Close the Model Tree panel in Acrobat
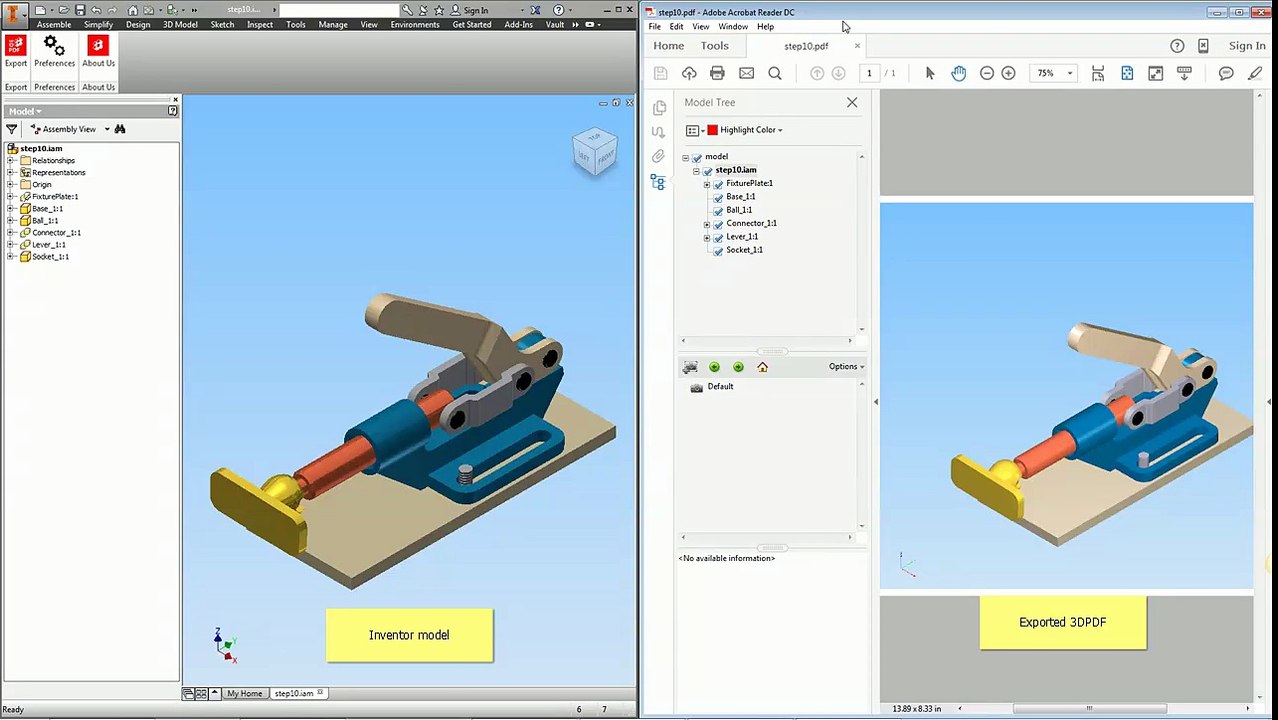The height and width of the screenshot is (720, 1278). tap(852, 102)
